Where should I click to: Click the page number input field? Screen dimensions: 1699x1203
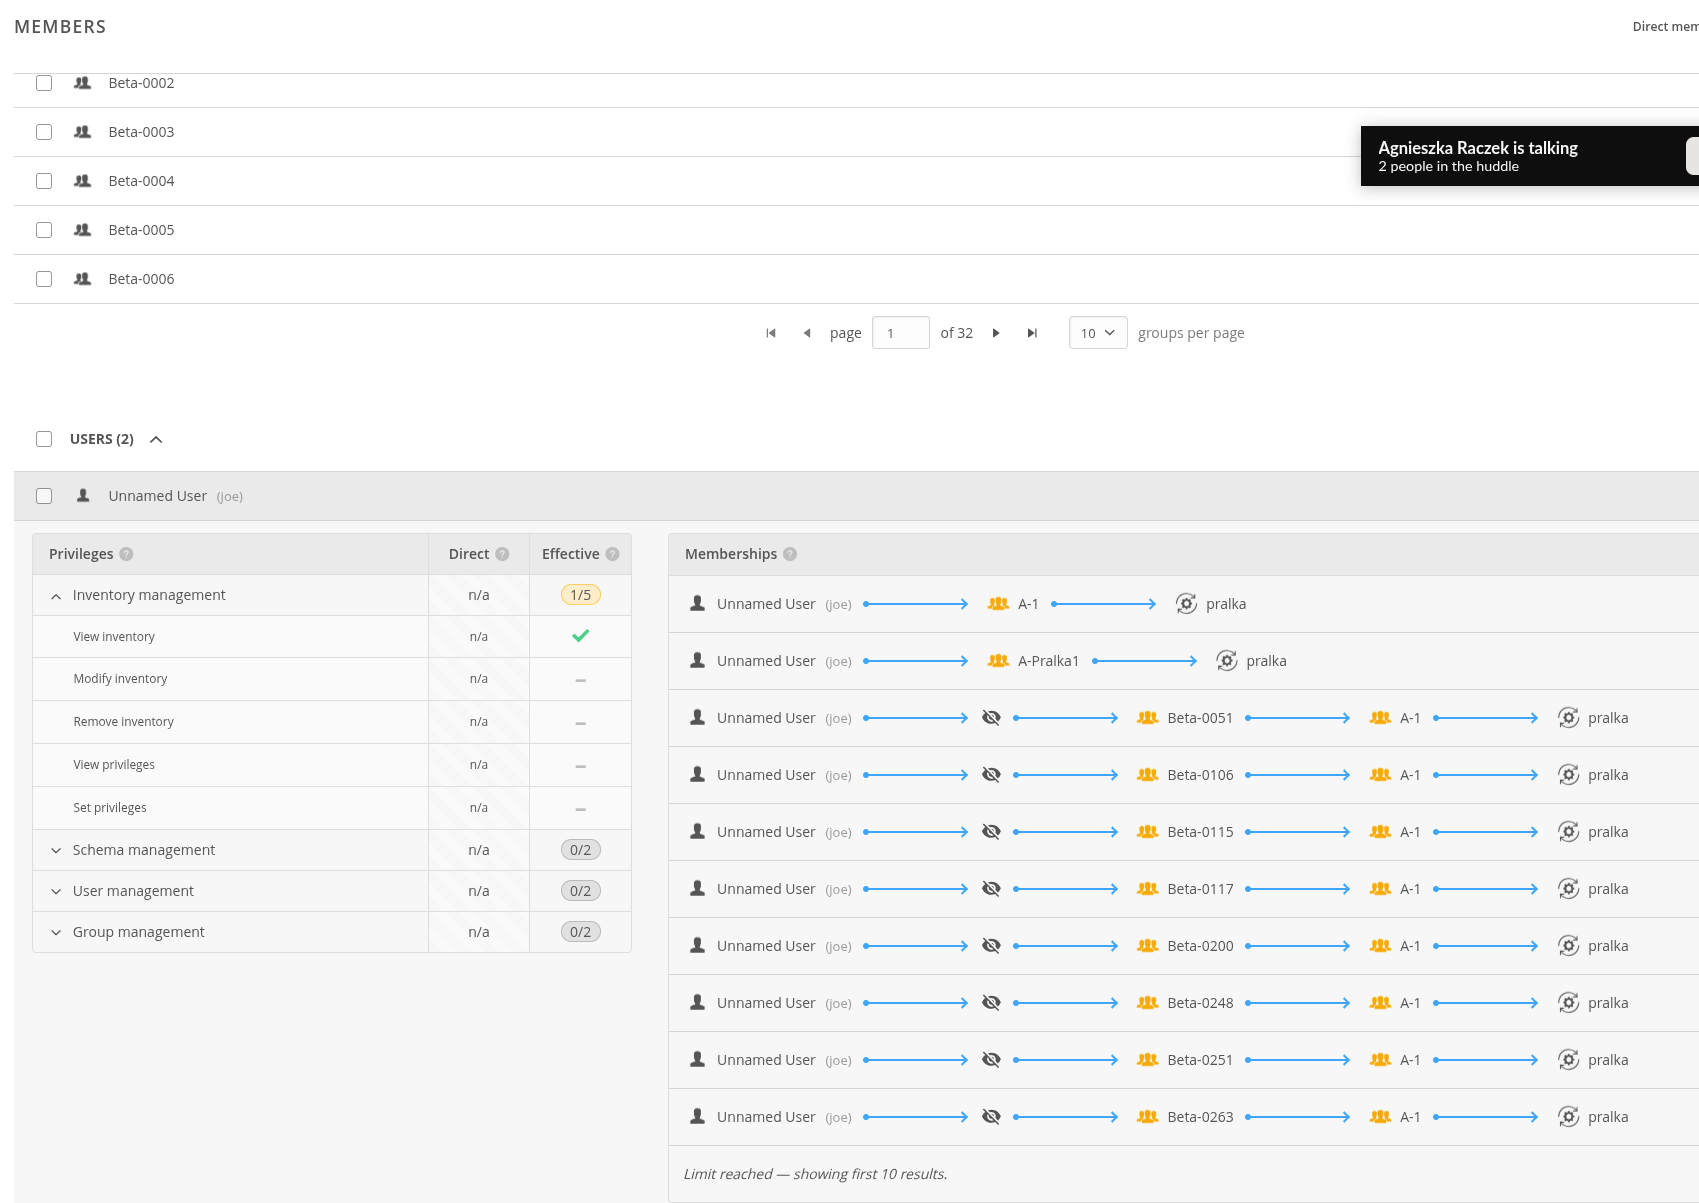point(900,333)
